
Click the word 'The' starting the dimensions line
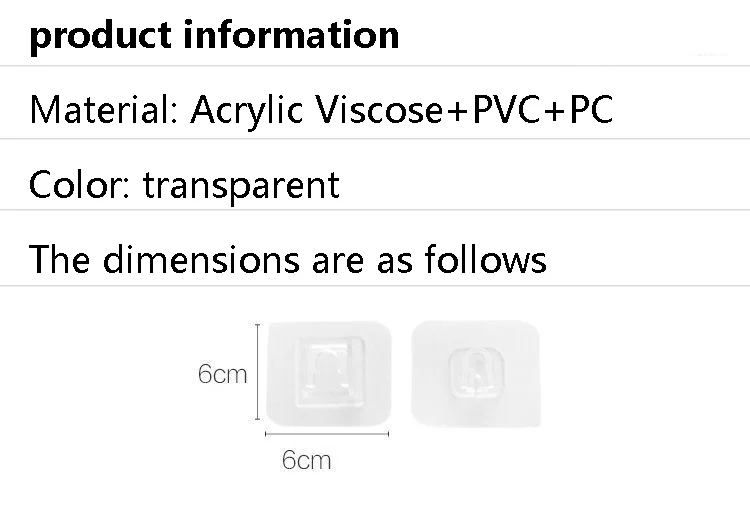pyautogui.click(x=60, y=259)
